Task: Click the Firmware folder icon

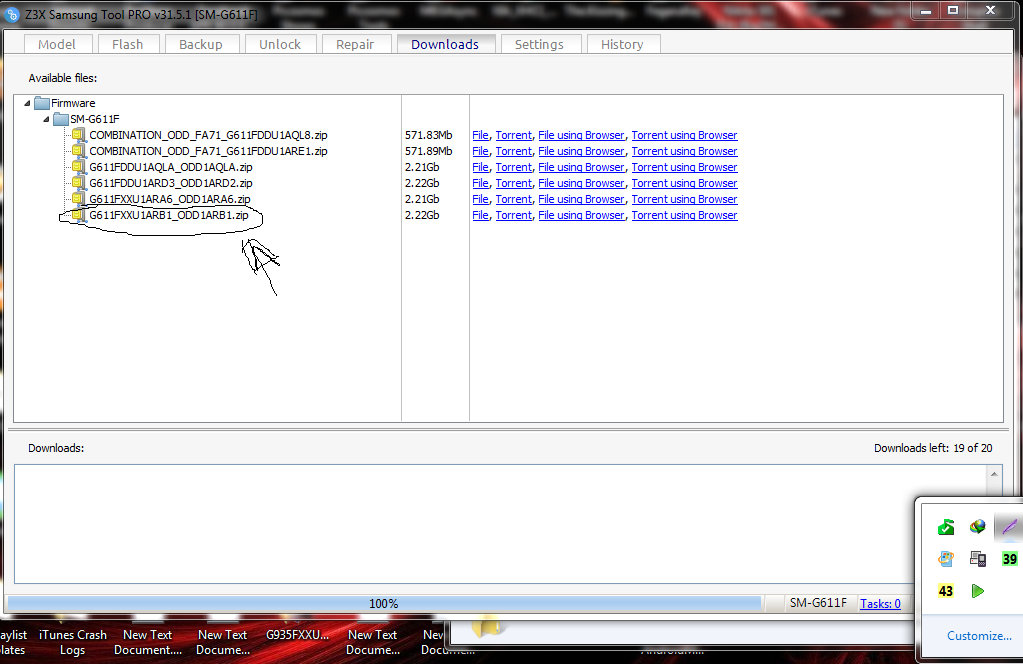Action: [42, 103]
